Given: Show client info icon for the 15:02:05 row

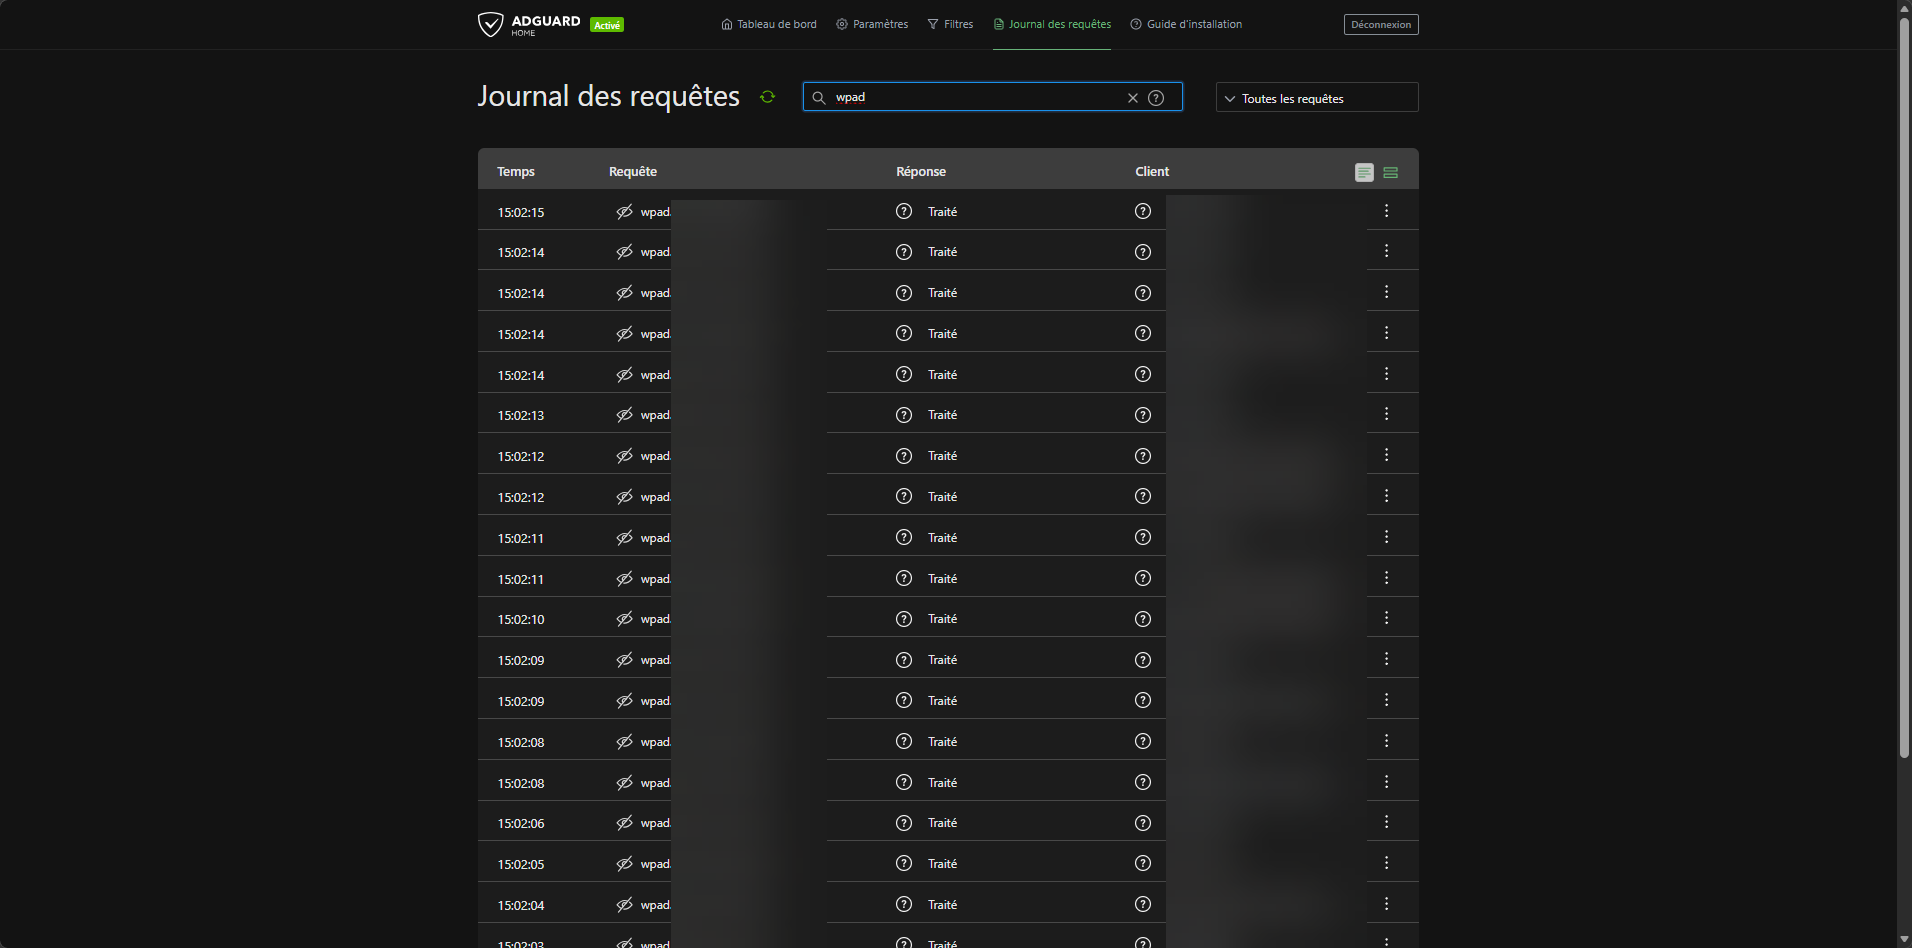Looking at the screenshot, I should tap(1143, 863).
